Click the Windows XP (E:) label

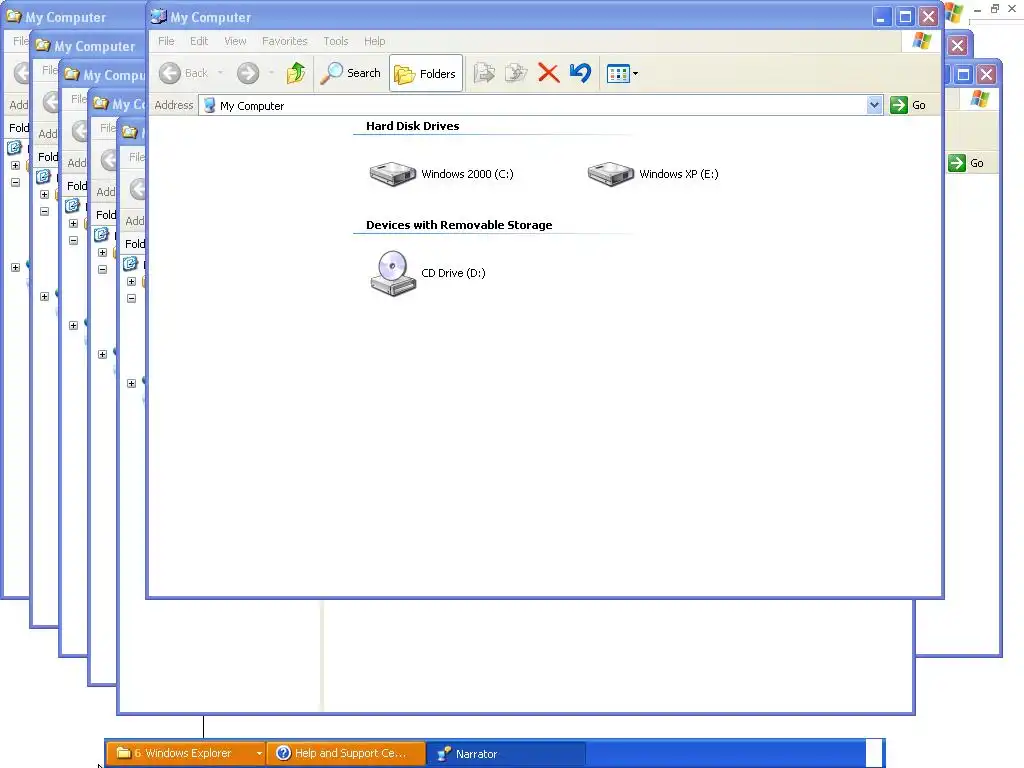click(679, 174)
